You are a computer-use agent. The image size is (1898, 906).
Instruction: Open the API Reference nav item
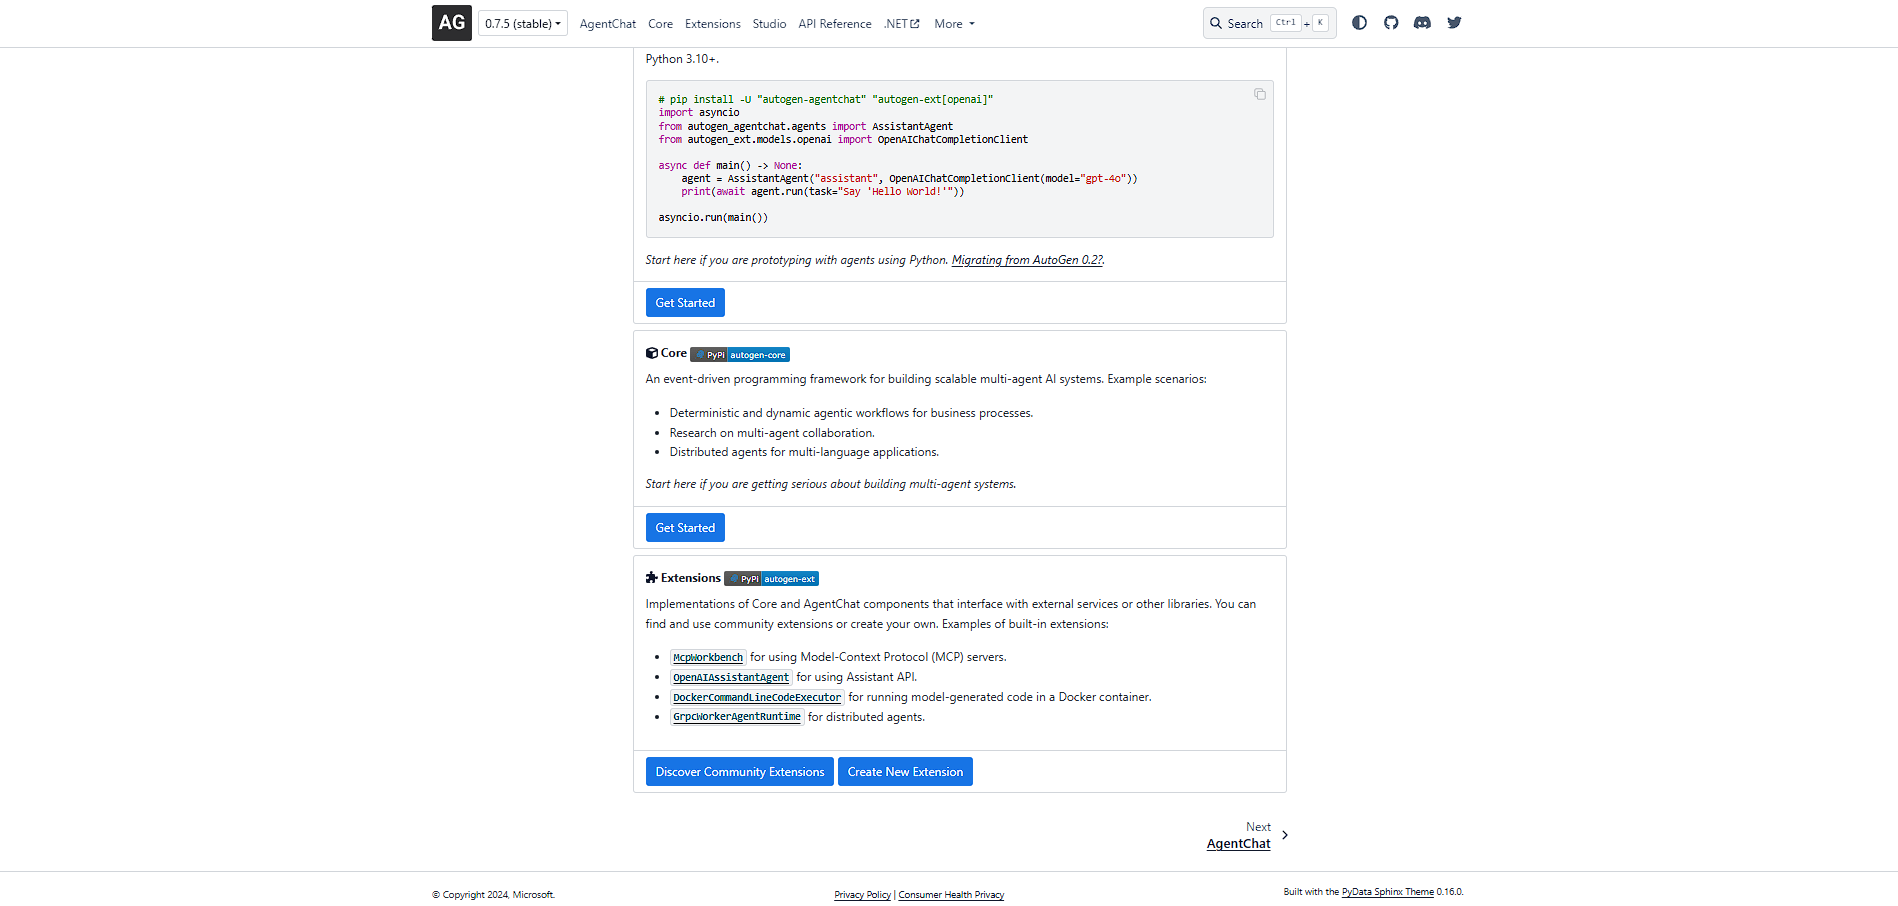click(x=834, y=24)
